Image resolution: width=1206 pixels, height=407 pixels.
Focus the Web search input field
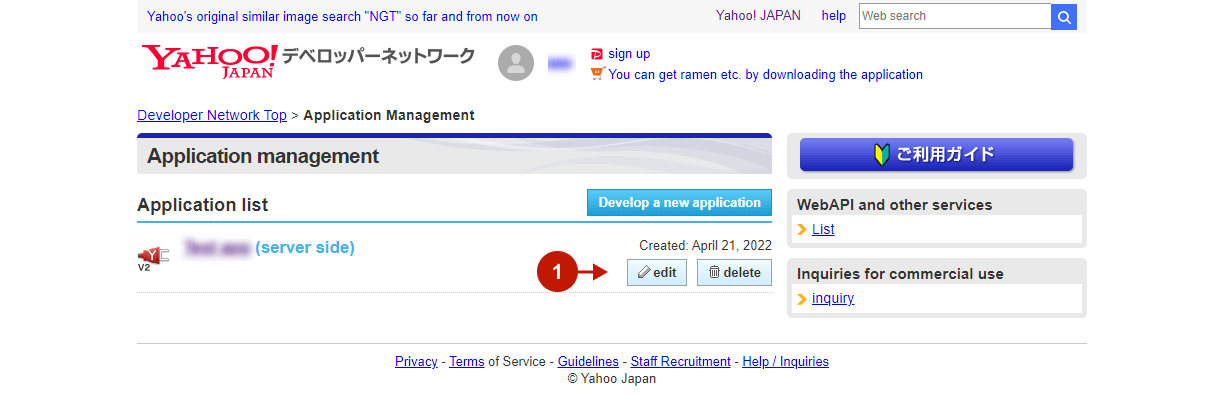[955, 16]
